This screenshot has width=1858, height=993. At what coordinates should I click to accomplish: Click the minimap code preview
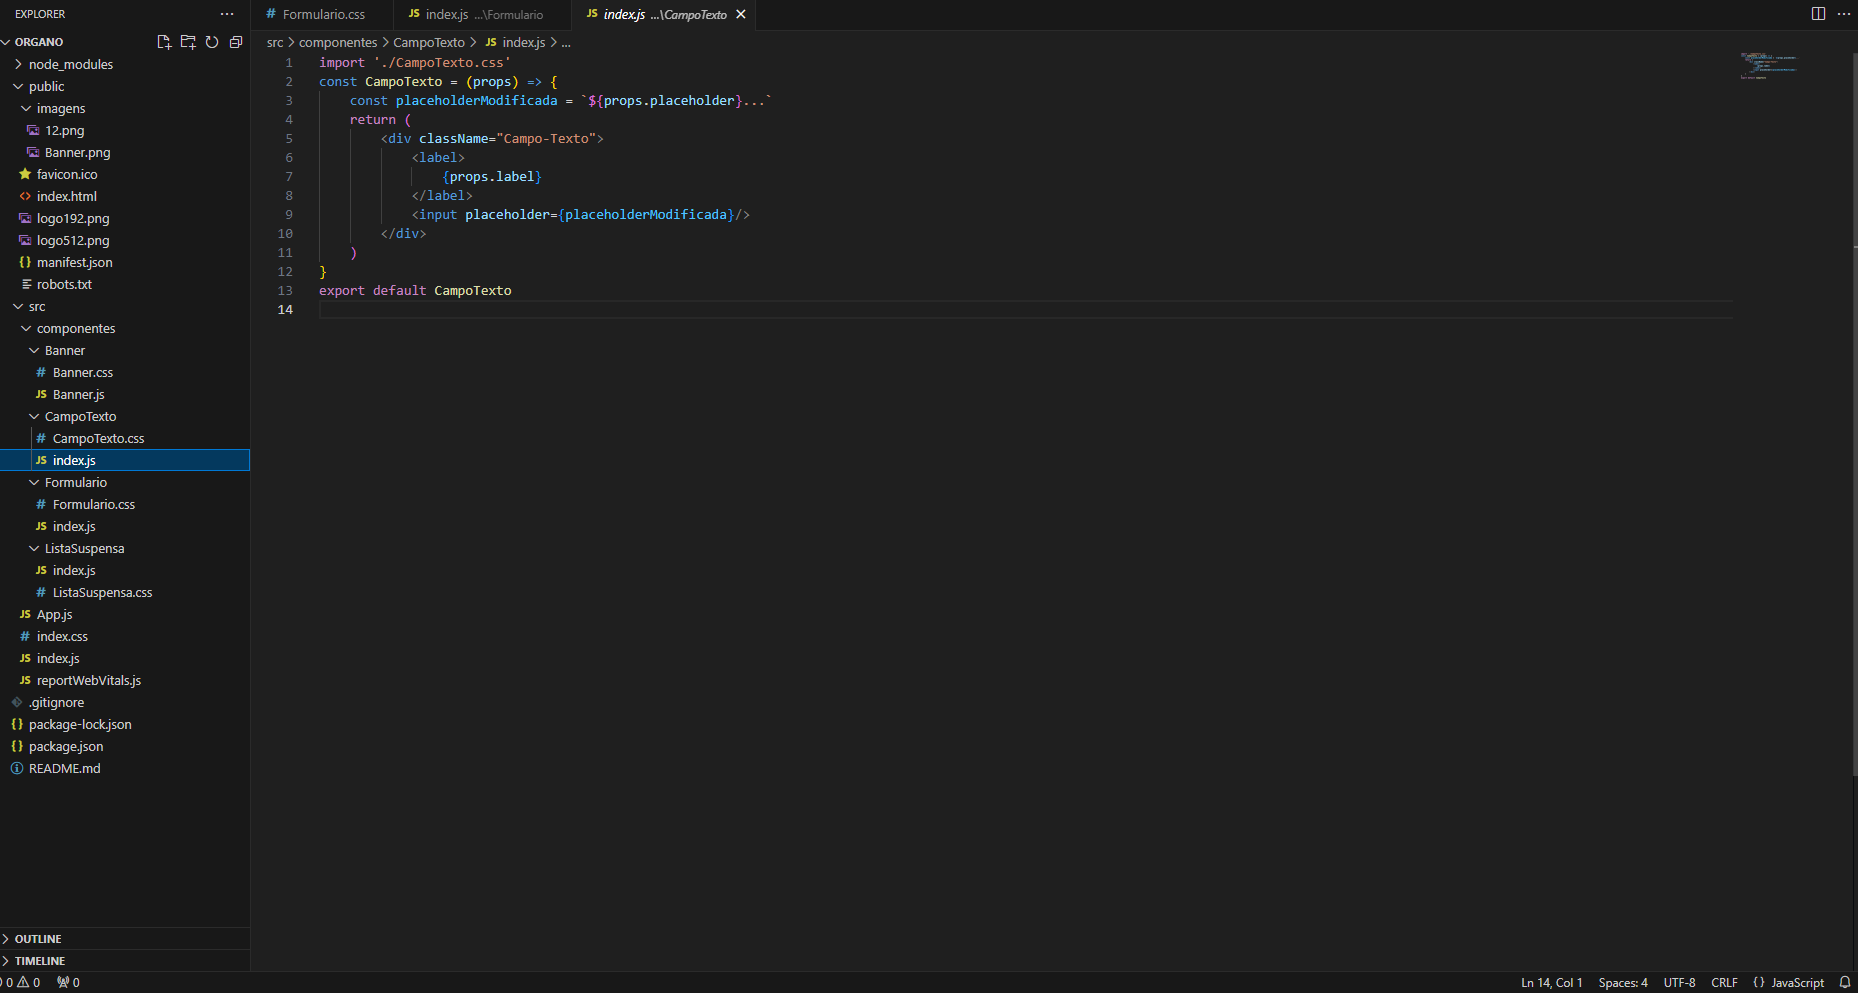[1768, 66]
